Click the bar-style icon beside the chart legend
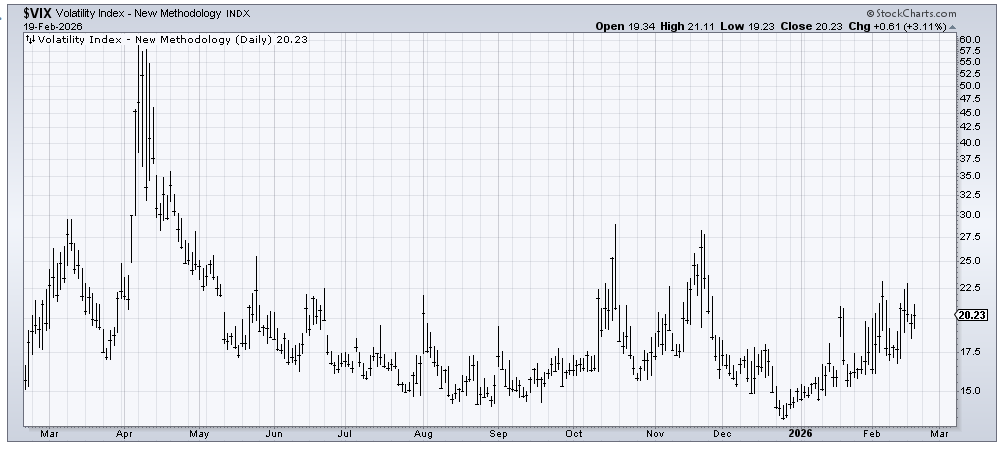 pyautogui.click(x=31, y=41)
